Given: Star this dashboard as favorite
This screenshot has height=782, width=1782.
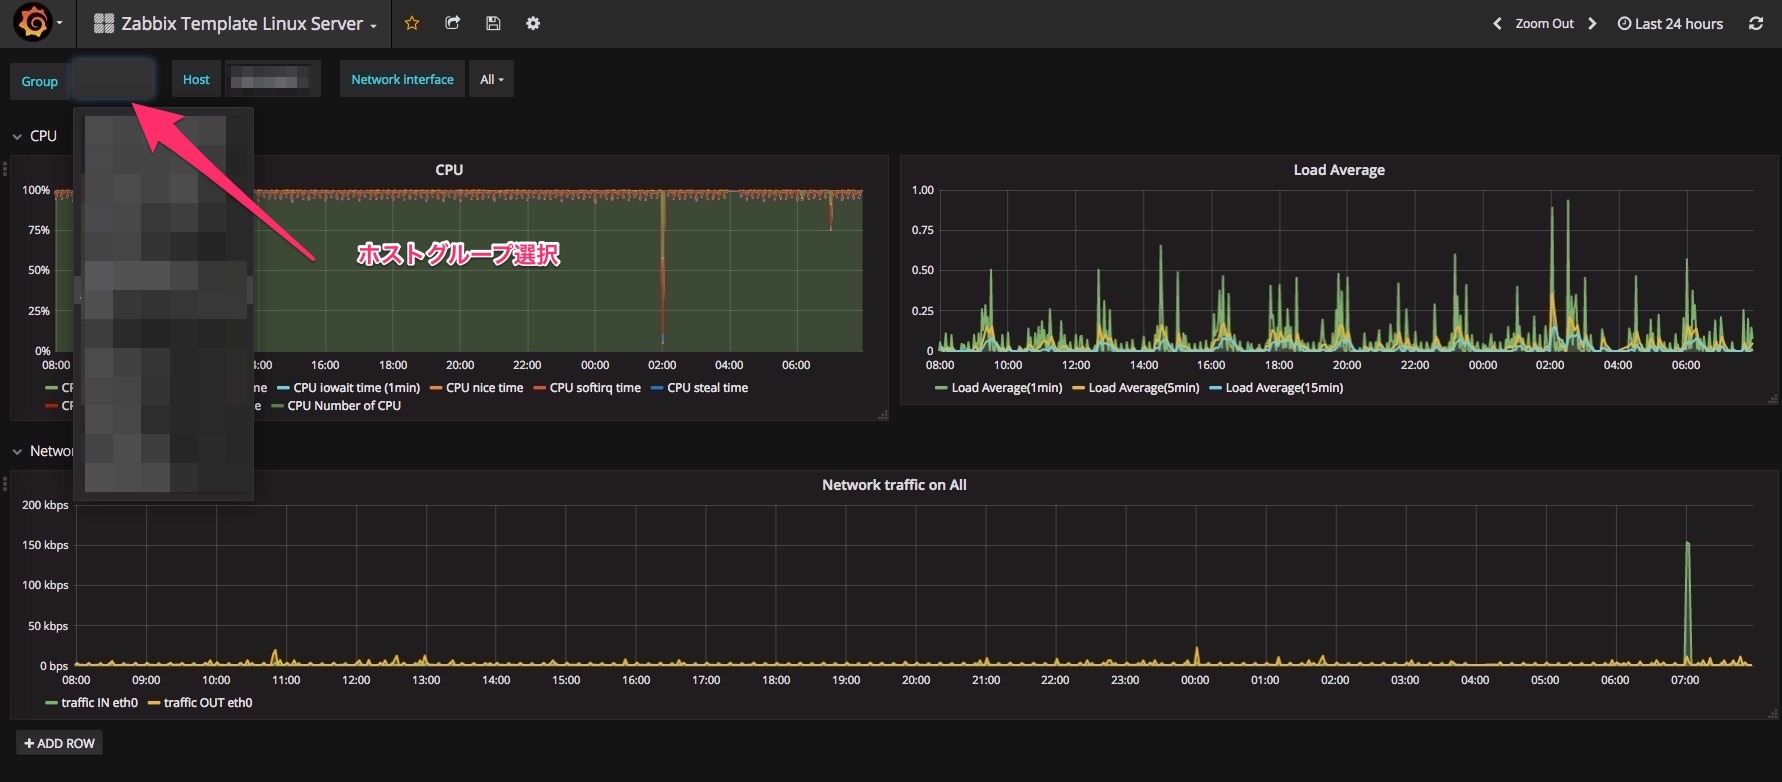Looking at the screenshot, I should tap(411, 23).
